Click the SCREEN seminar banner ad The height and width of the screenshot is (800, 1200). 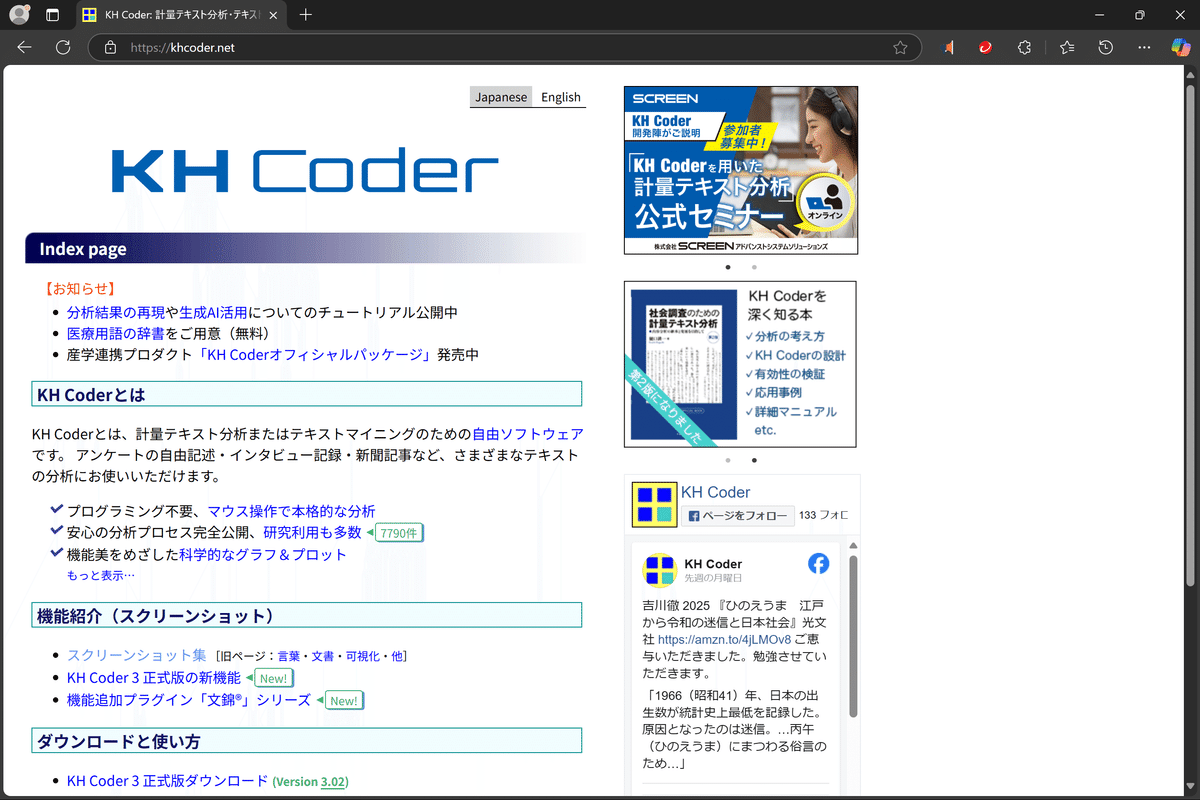(x=741, y=170)
